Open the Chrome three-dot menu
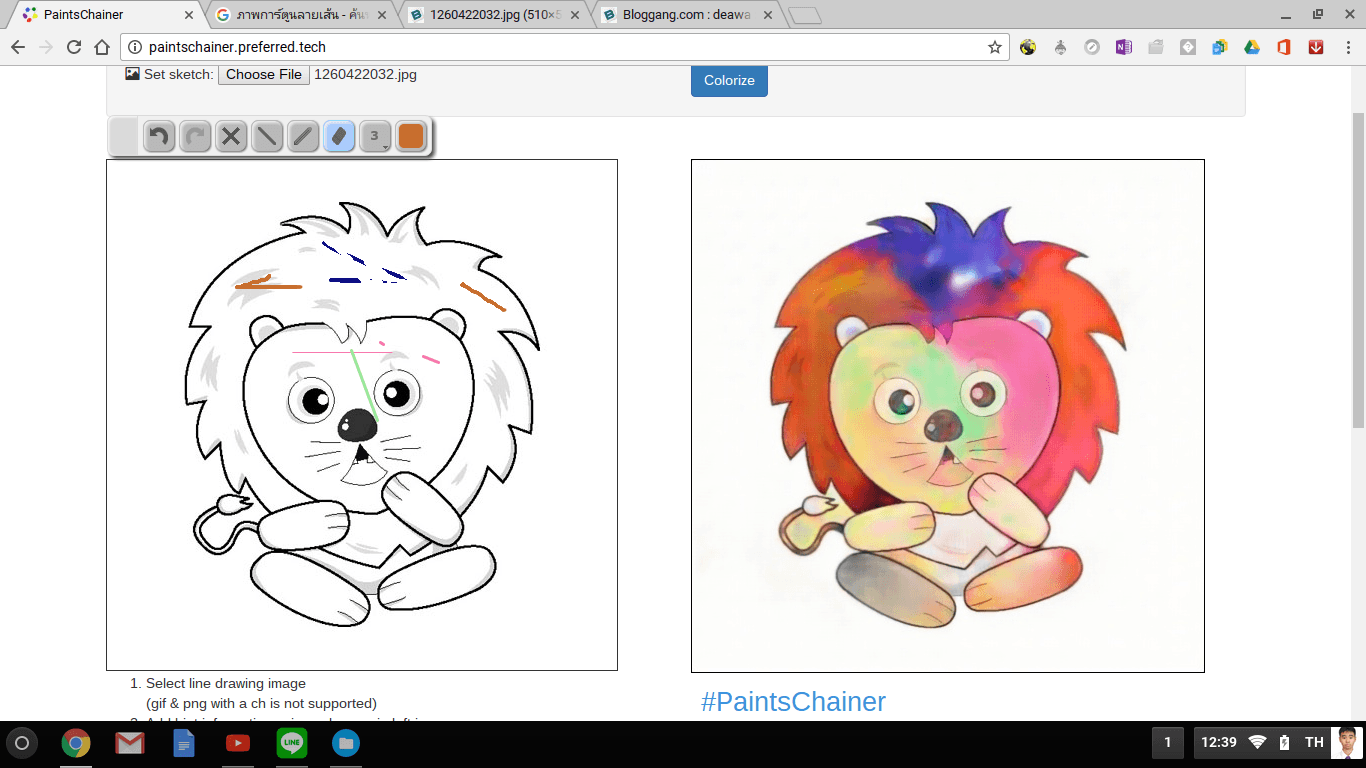Image resolution: width=1366 pixels, height=768 pixels. [x=1347, y=47]
